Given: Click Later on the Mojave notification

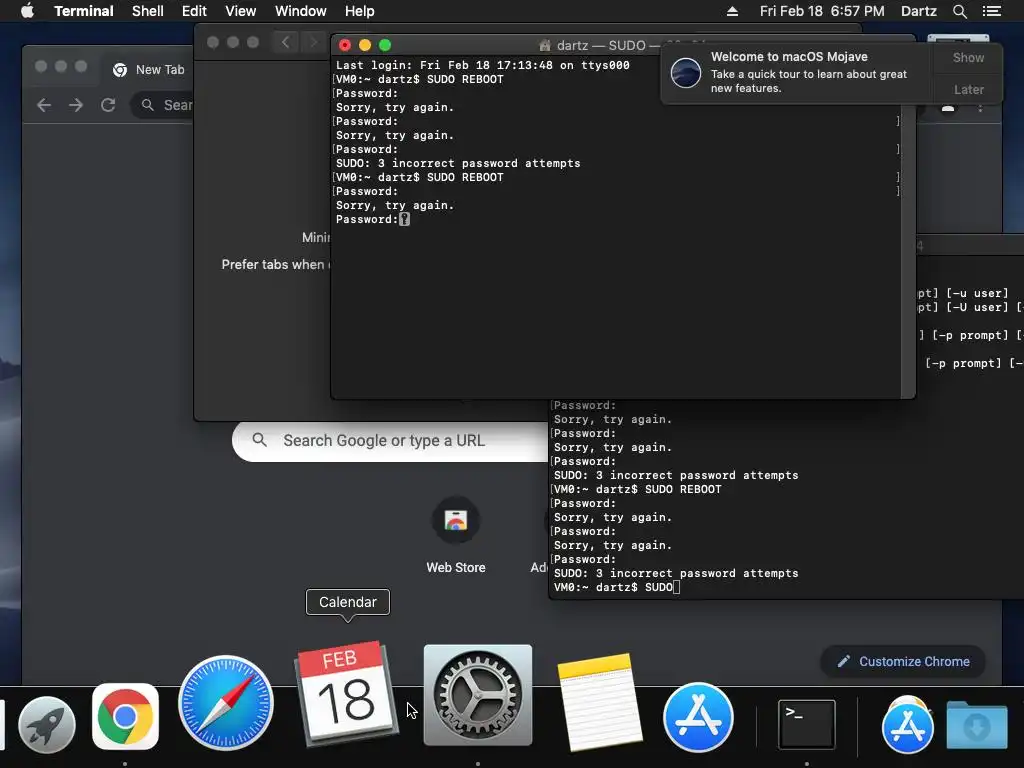Looking at the screenshot, I should click(x=968, y=89).
